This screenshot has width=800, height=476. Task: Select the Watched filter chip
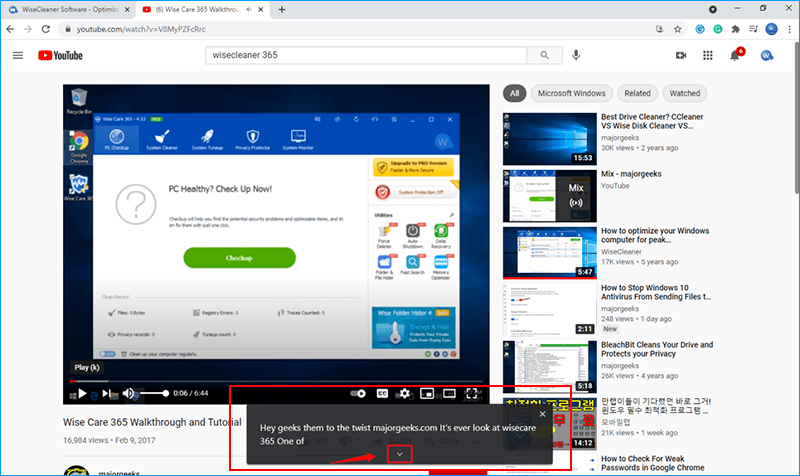[685, 93]
